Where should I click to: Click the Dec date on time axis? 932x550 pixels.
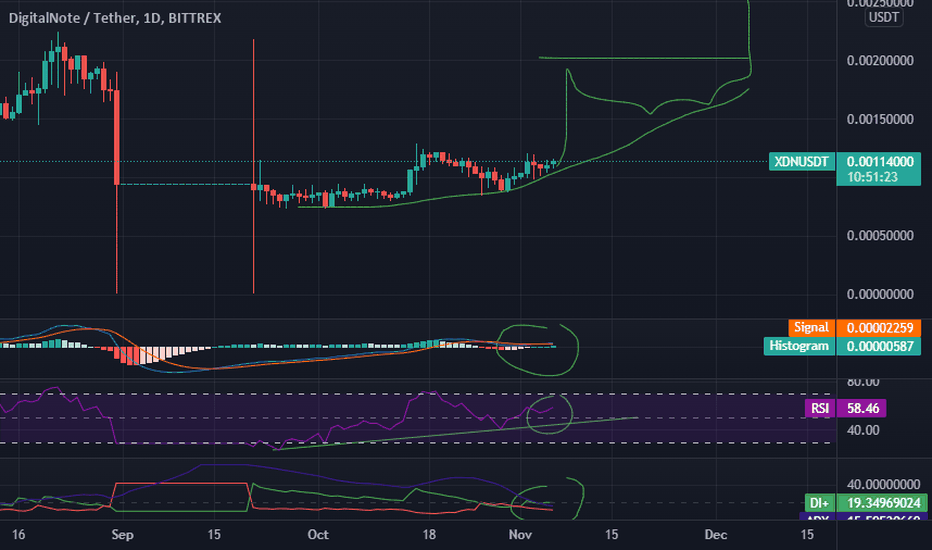tap(716, 535)
